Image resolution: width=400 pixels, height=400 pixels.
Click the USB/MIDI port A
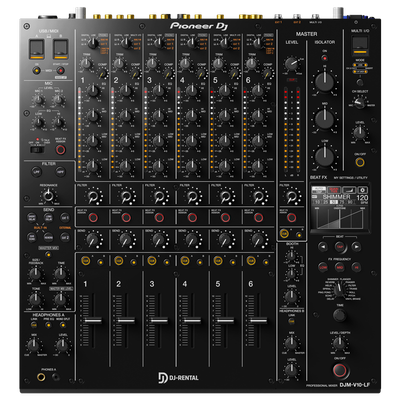tap(36, 48)
